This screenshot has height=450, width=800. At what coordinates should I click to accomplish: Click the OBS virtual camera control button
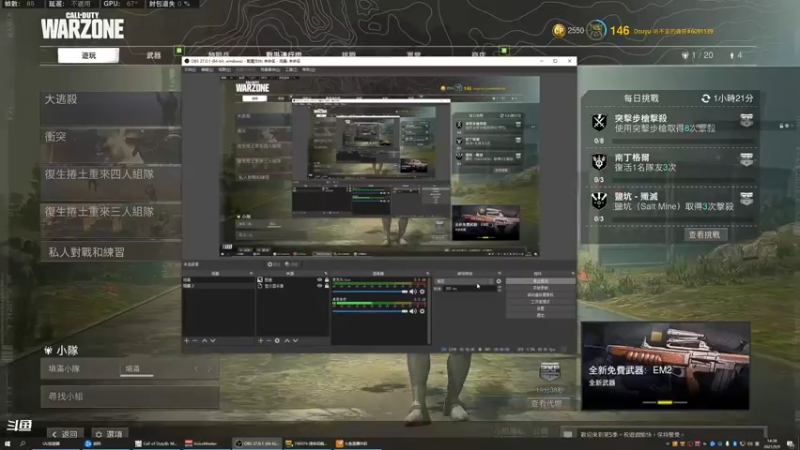(540, 295)
